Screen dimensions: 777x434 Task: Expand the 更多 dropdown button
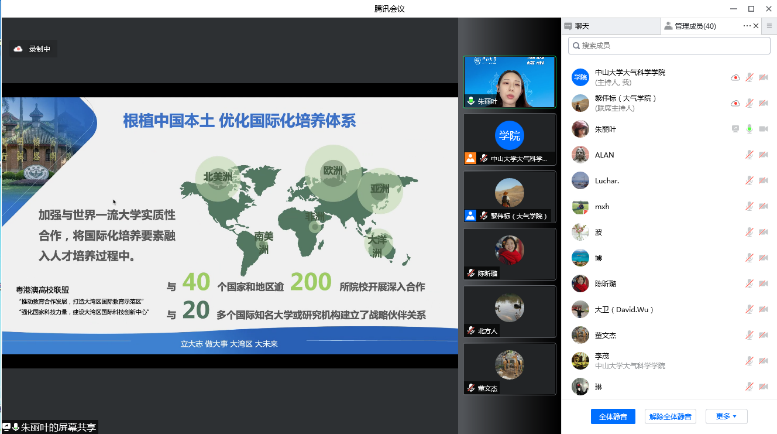point(726,416)
